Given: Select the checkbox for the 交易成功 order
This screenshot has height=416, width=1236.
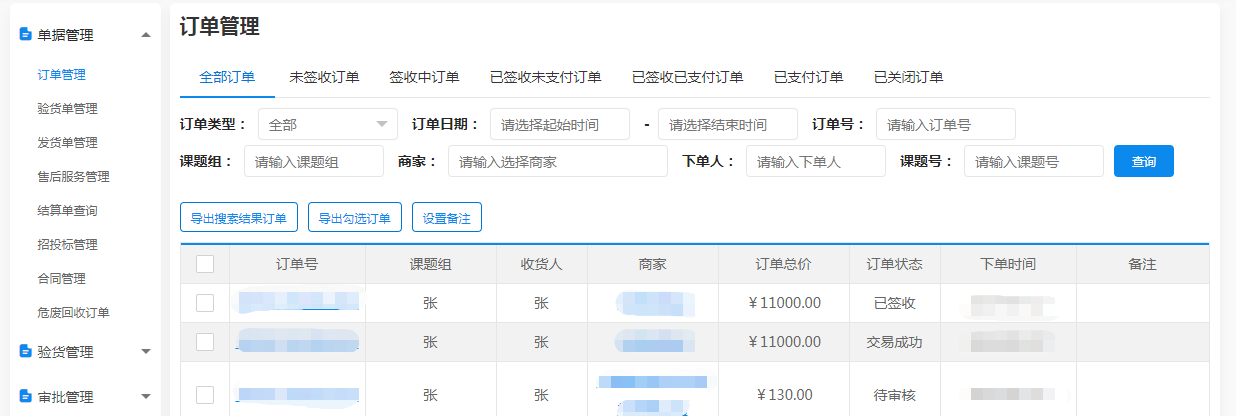Looking at the screenshot, I should tap(205, 342).
